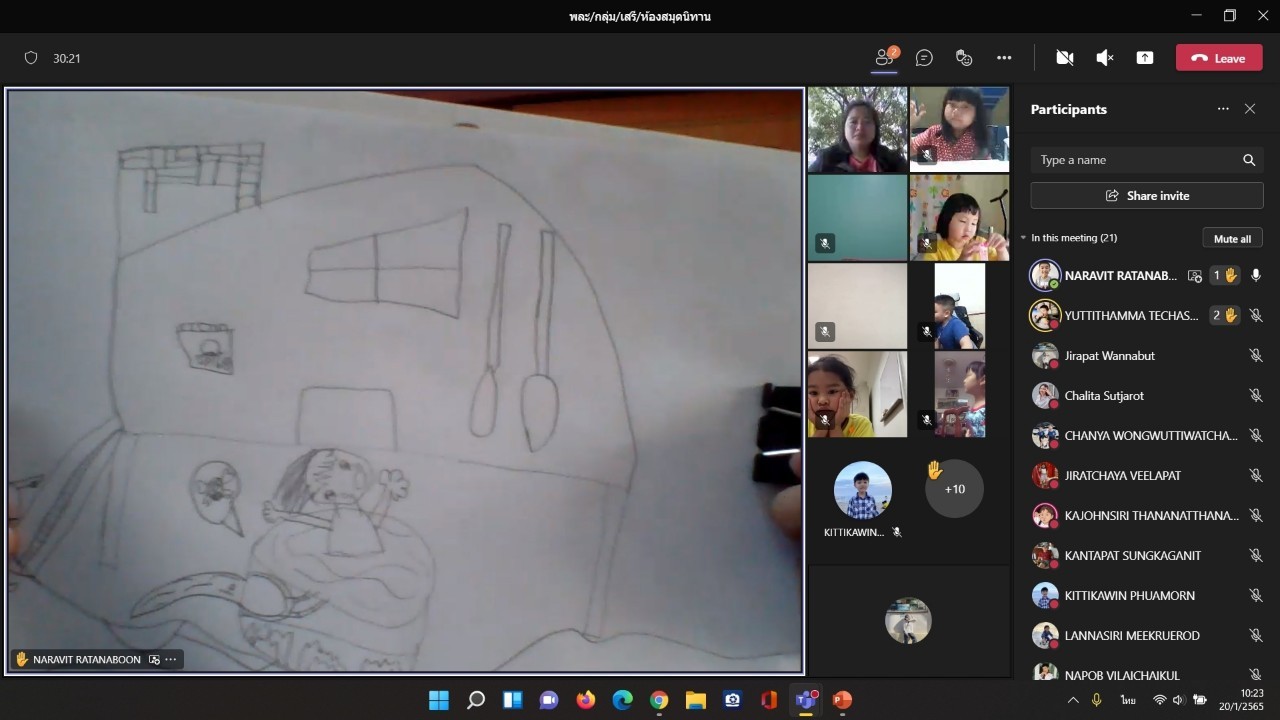Leave the meeting
The width and height of the screenshot is (1280, 720).
[1218, 58]
